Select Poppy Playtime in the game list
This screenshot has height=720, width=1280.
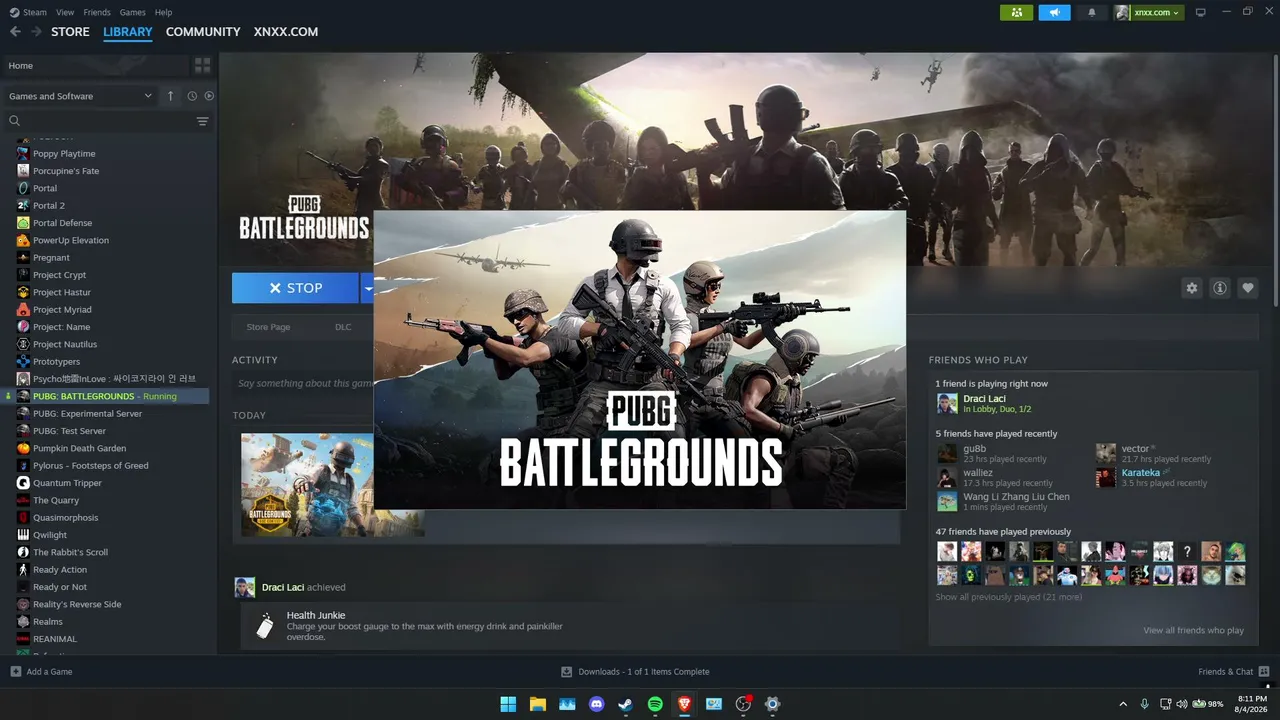pyautogui.click(x=64, y=154)
